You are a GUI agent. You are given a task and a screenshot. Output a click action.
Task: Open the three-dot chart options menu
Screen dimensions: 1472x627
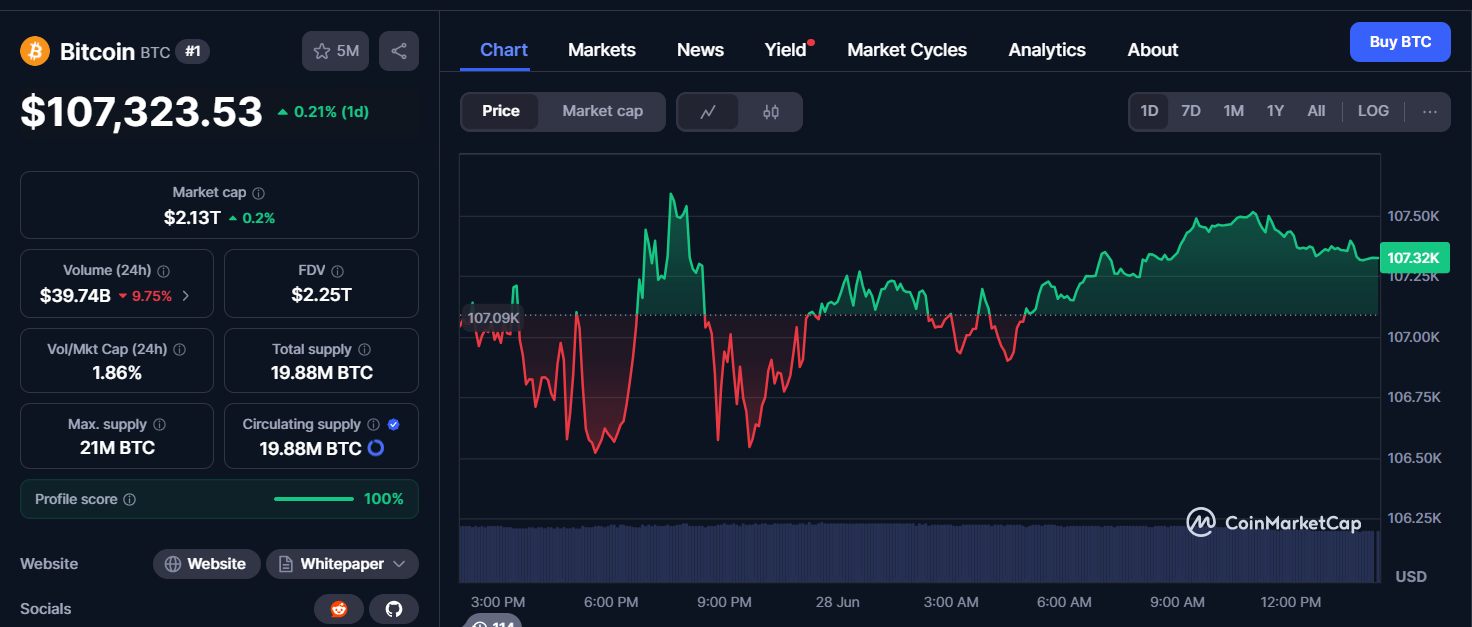[x=1430, y=112]
